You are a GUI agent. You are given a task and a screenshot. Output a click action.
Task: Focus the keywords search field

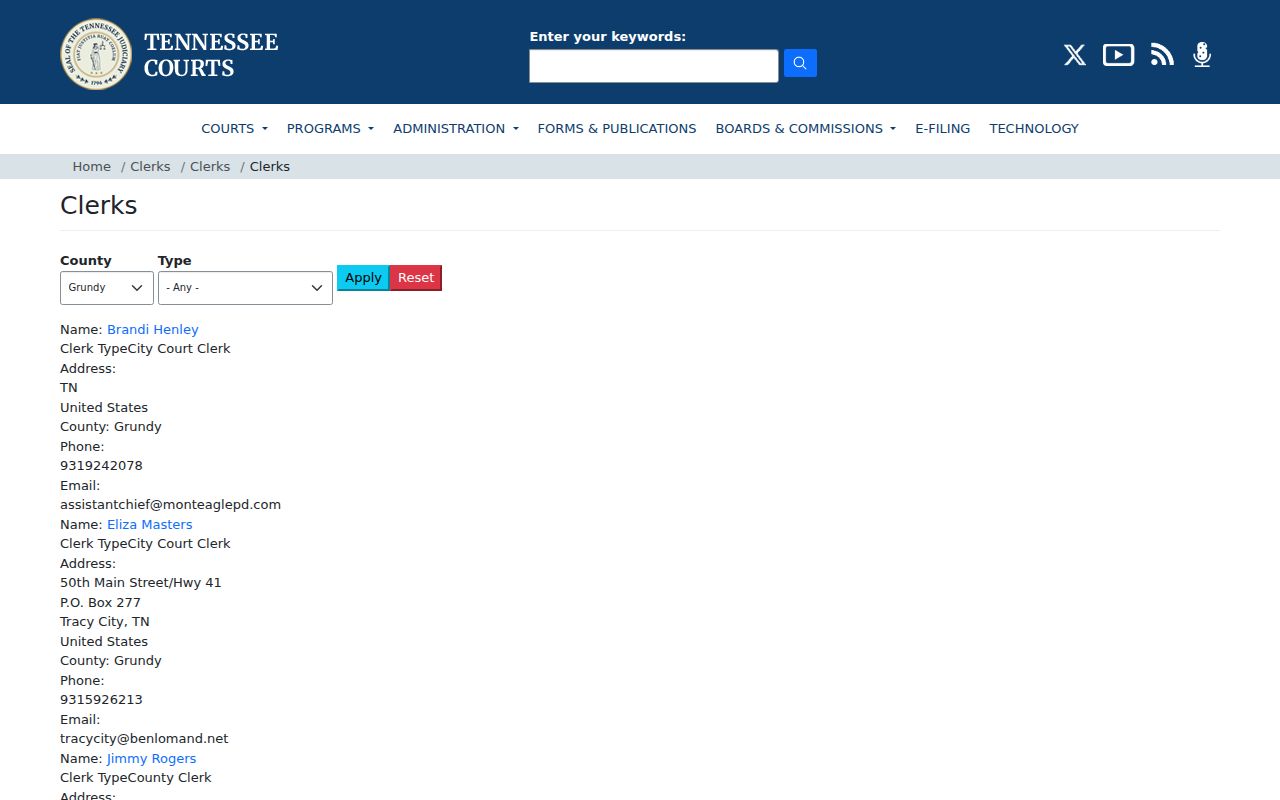pos(654,66)
